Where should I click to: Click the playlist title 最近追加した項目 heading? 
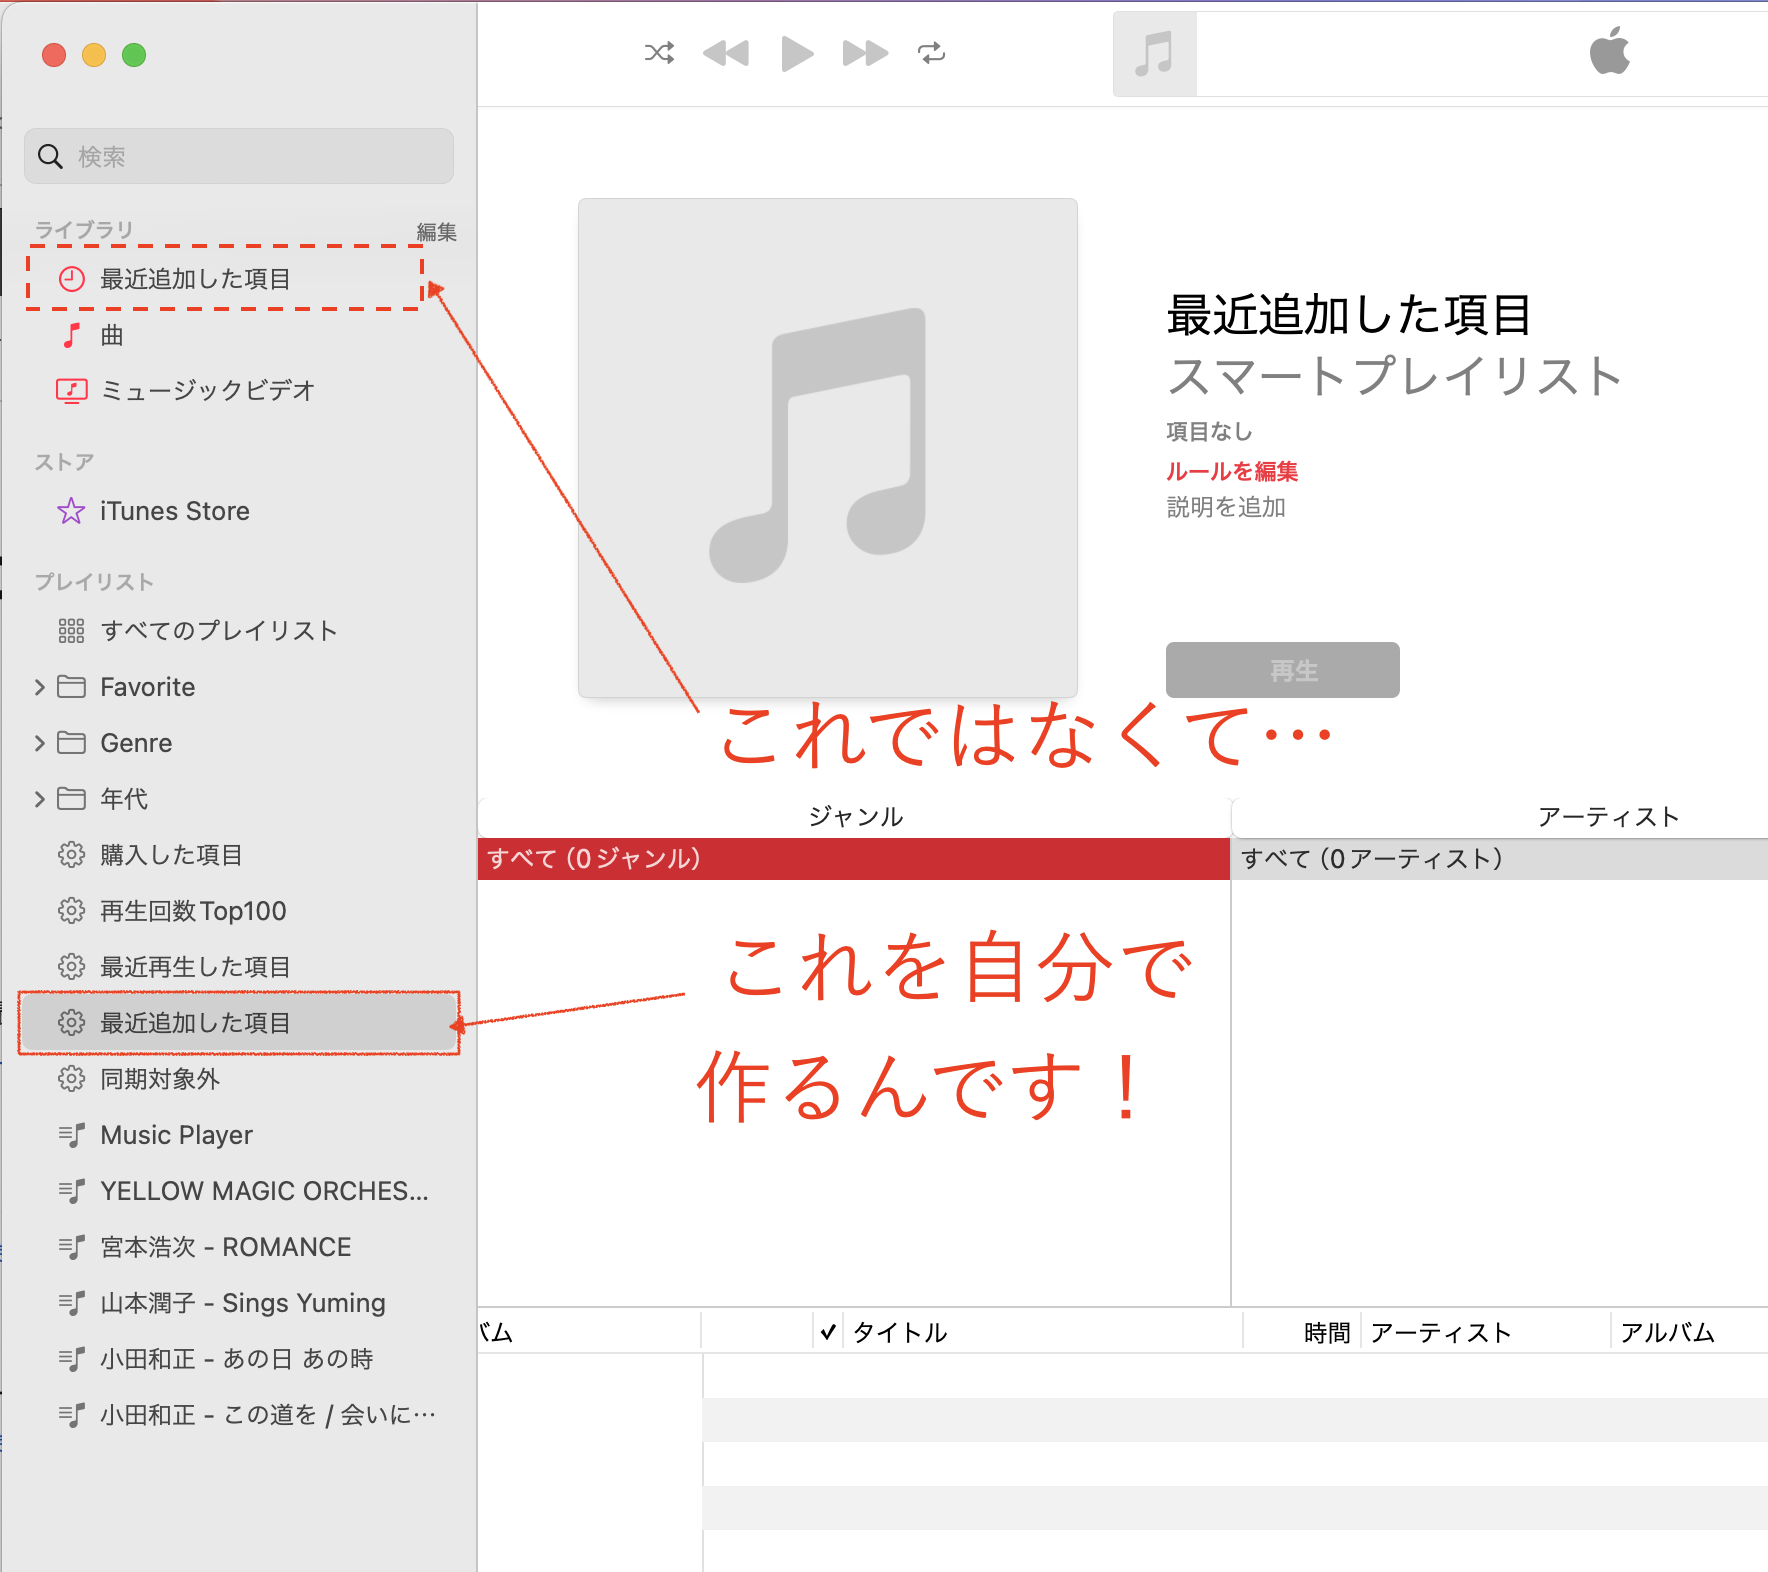(1349, 315)
